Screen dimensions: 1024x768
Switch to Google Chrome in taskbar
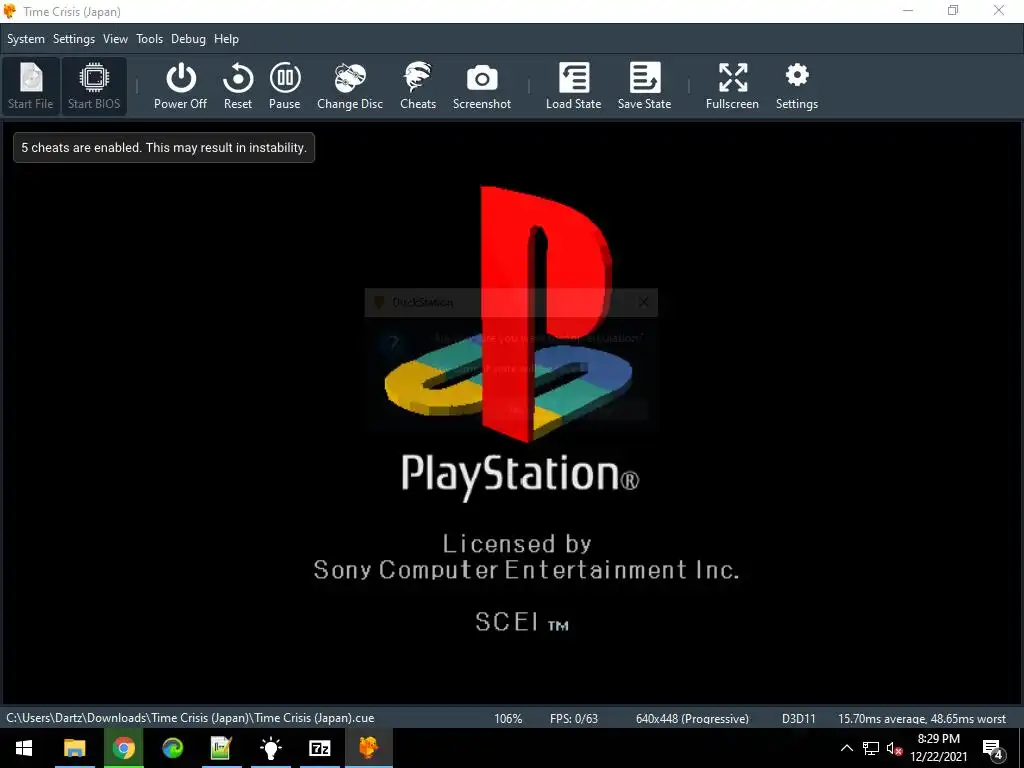[123, 748]
